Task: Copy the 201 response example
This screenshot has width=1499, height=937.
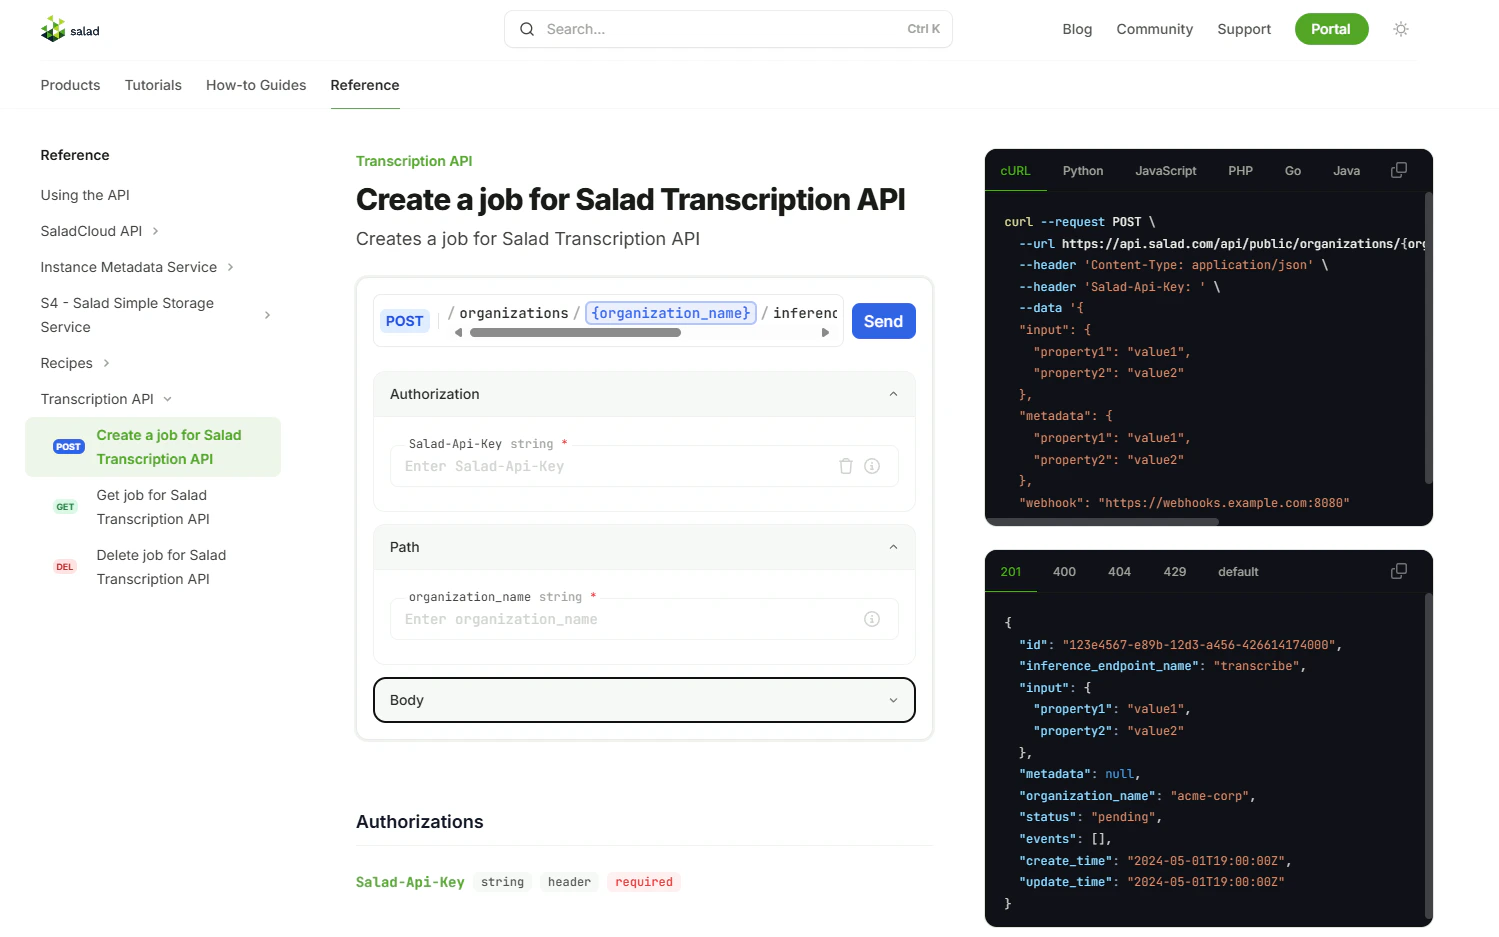Action: [1399, 571]
